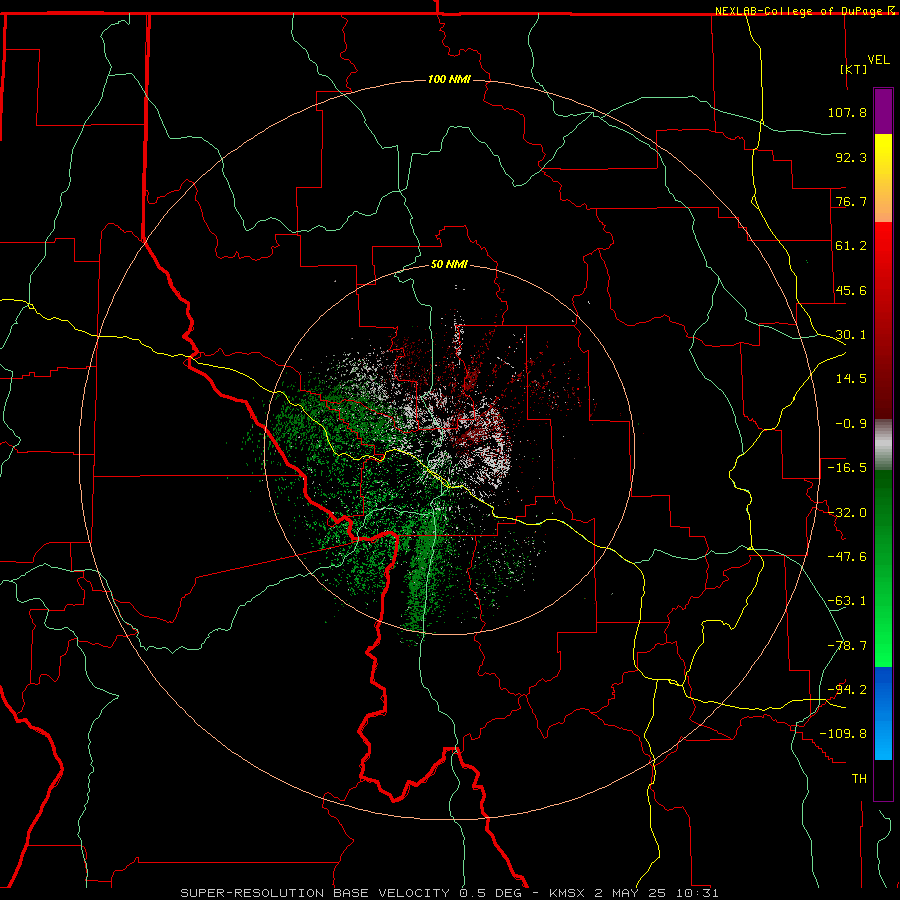
Task: Click the 45.6 velocity scale value
Action: tap(851, 290)
